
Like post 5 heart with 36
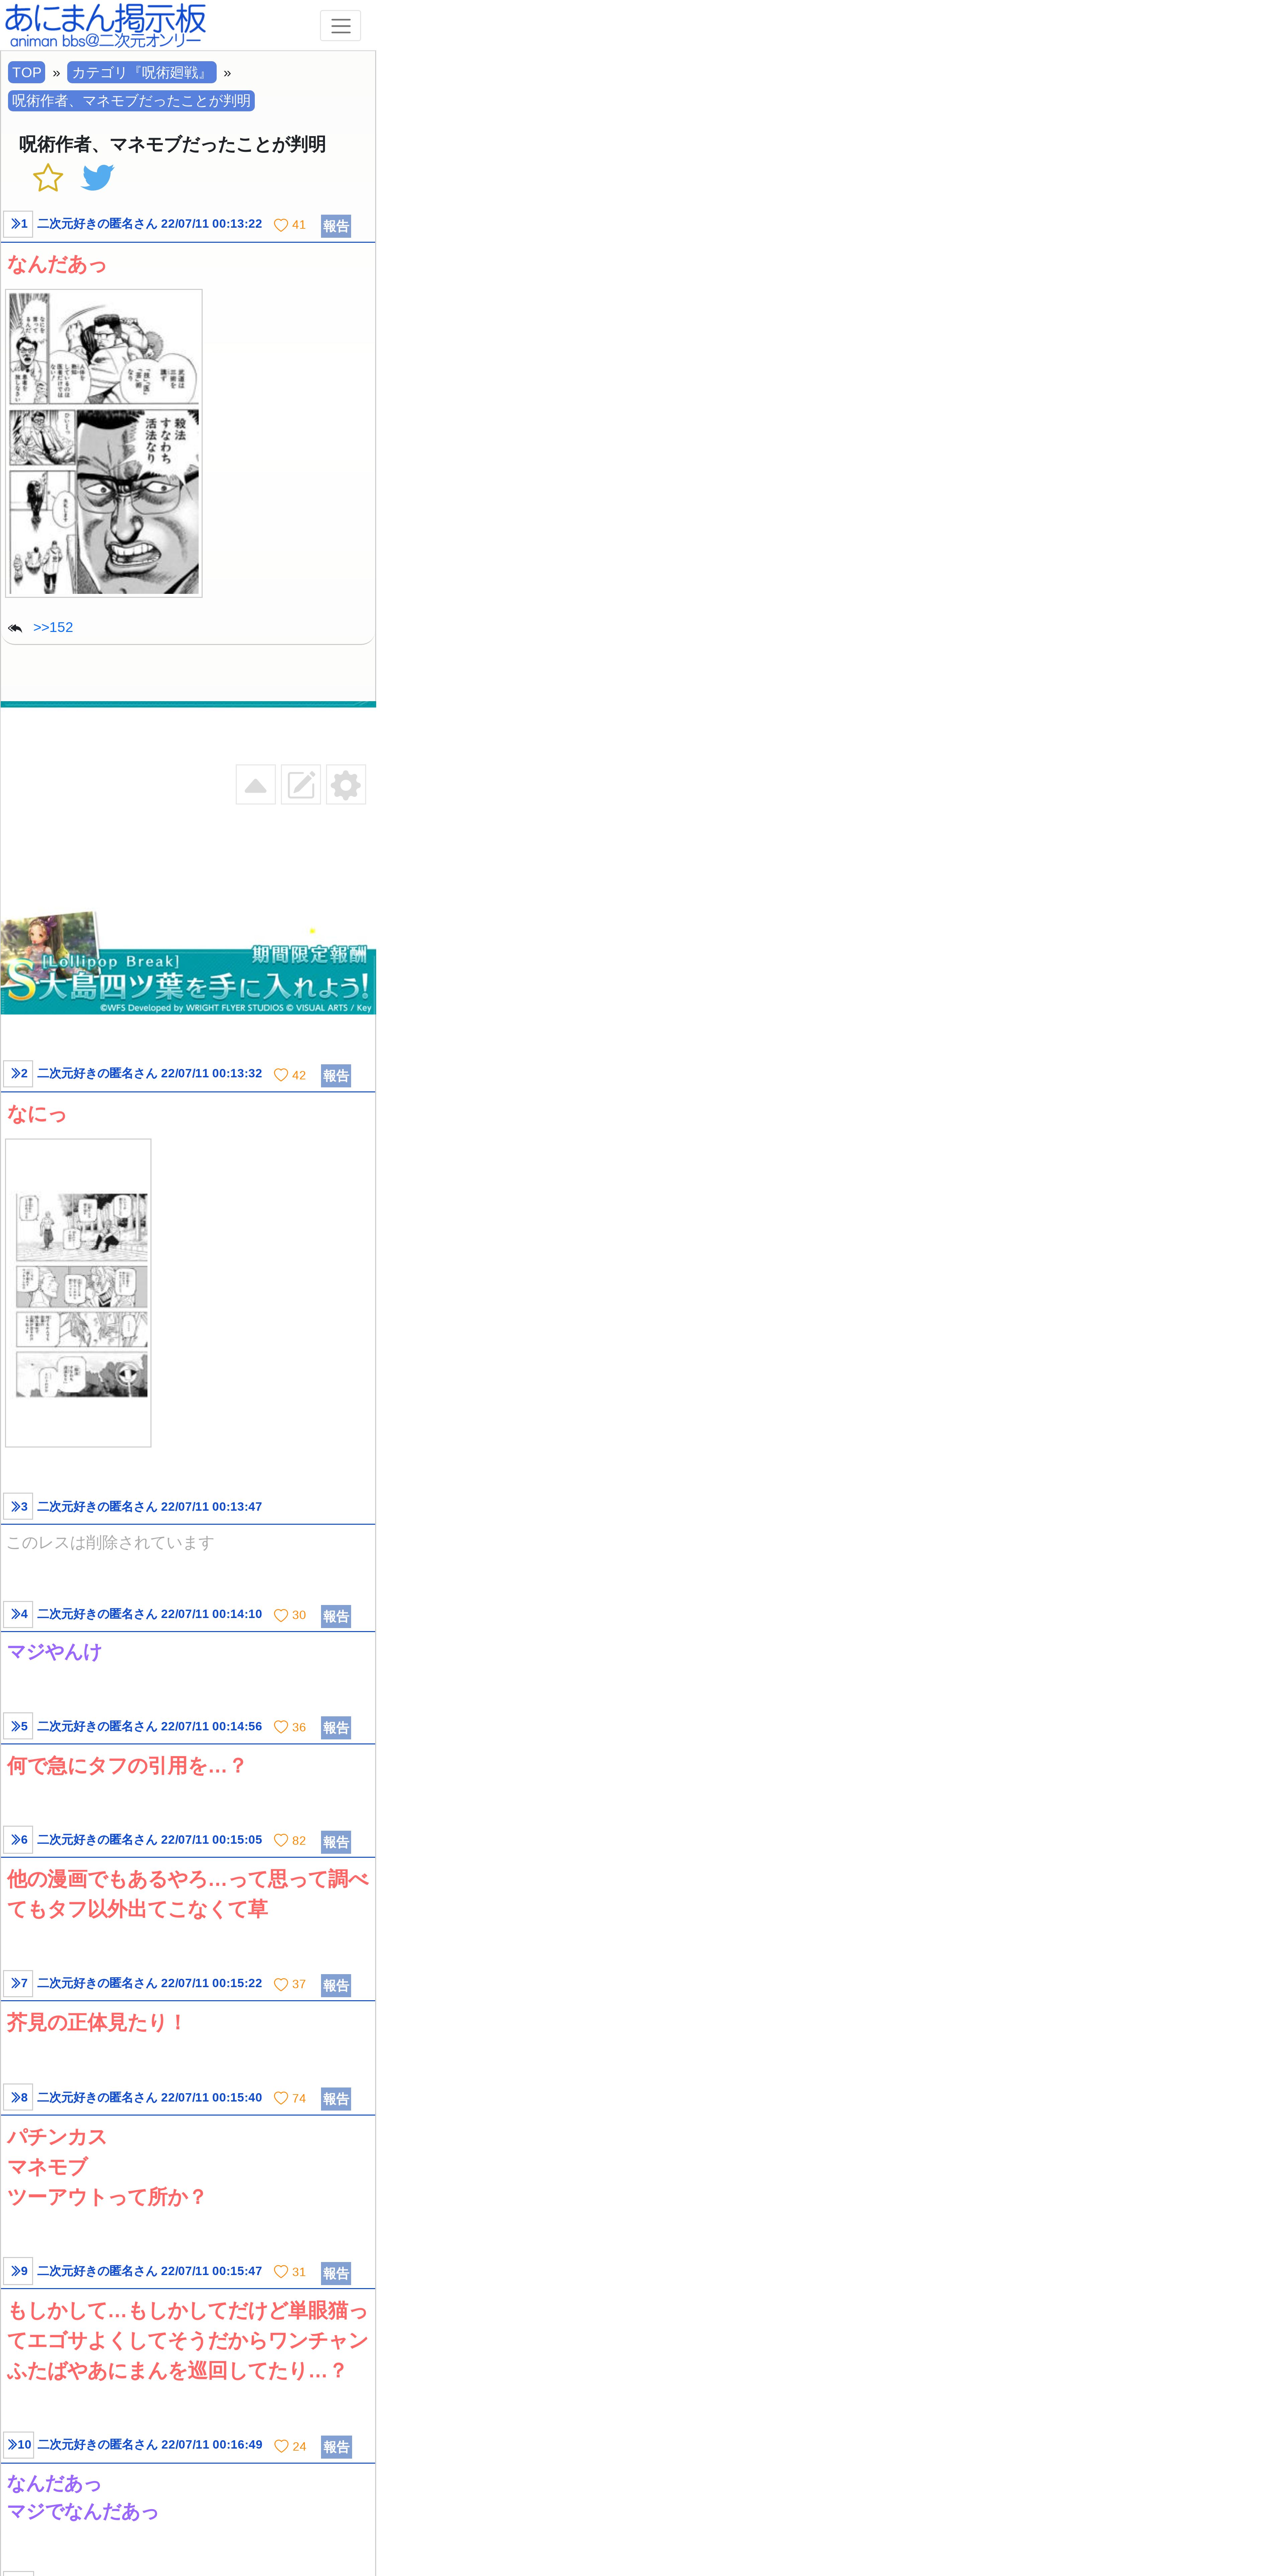[290, 1727]
